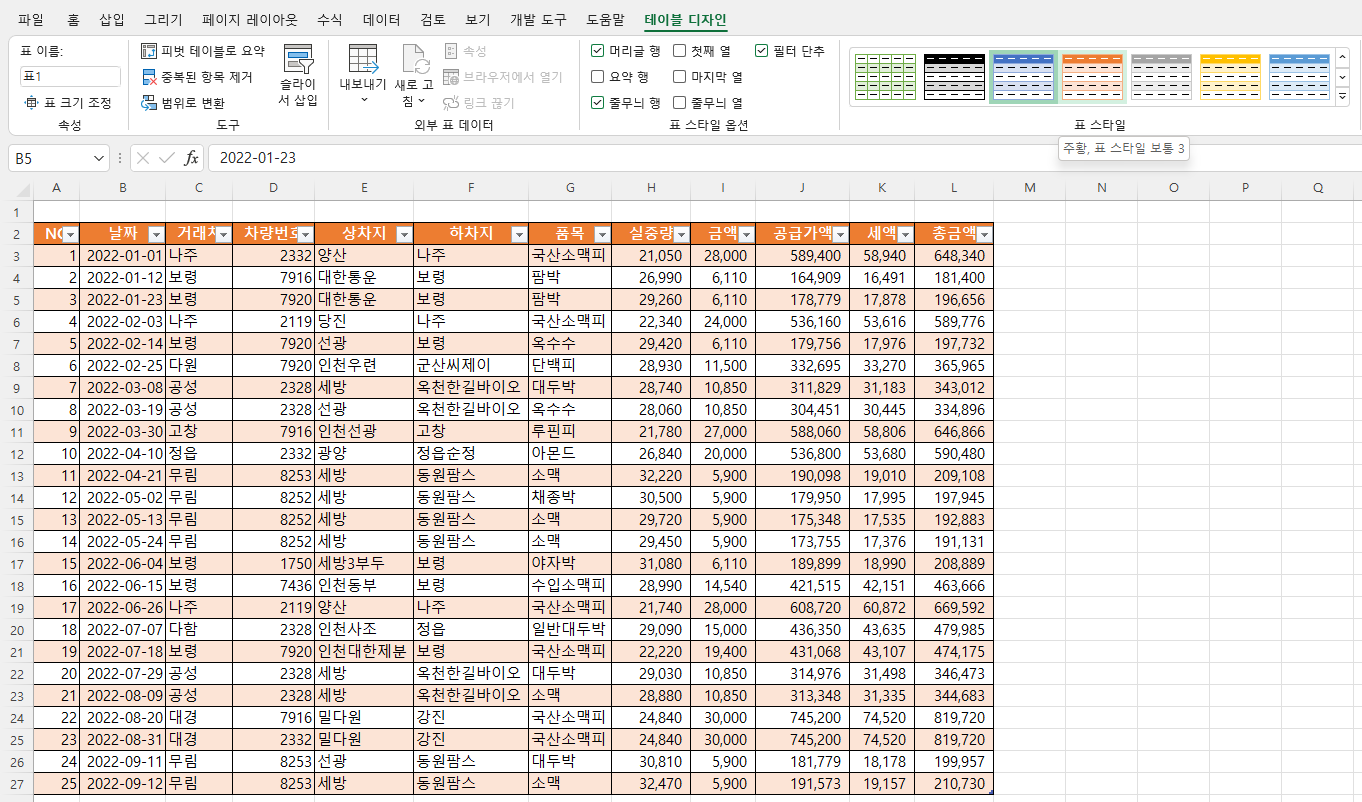1362x802 pixels.
Task: Click the 검토 ribbon tab
Action: [433, 19]
